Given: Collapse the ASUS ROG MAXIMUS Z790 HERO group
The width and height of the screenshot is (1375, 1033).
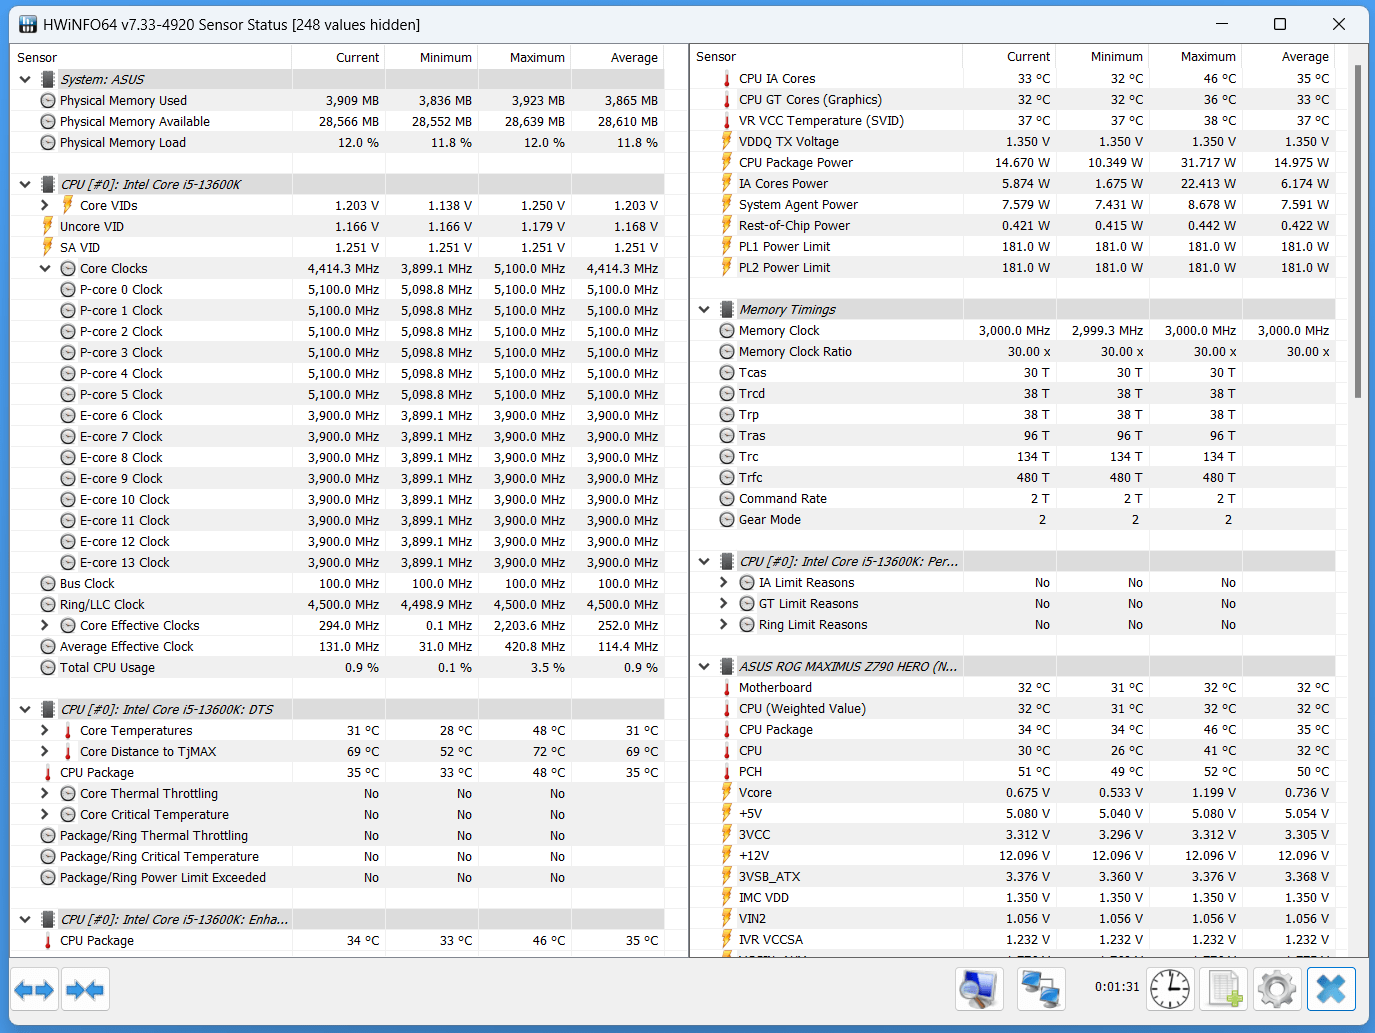Looking at the screenshot, I should coord(704,666).
